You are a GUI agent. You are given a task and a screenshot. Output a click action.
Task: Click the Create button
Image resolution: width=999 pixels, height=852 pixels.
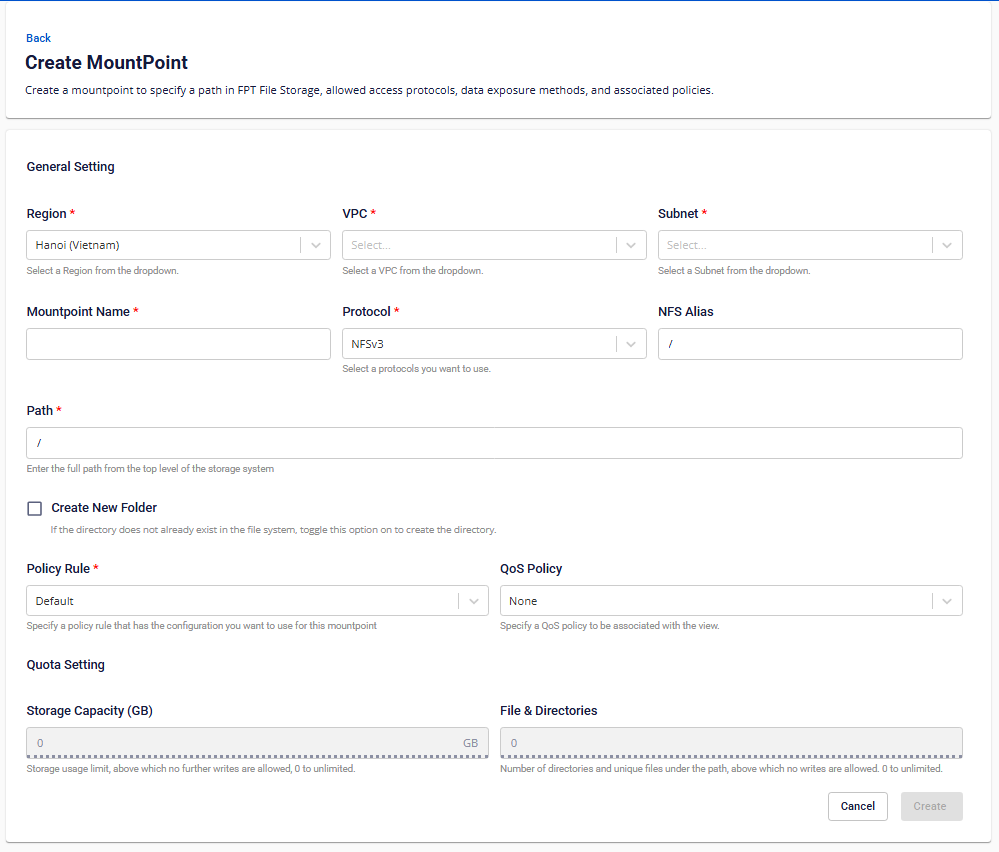[x=930, y=806]
